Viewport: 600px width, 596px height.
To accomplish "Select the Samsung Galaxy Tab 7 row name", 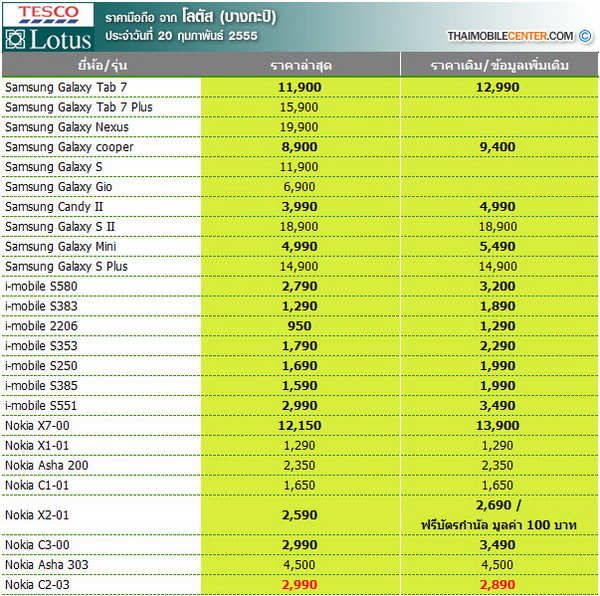I will point(66,88).
